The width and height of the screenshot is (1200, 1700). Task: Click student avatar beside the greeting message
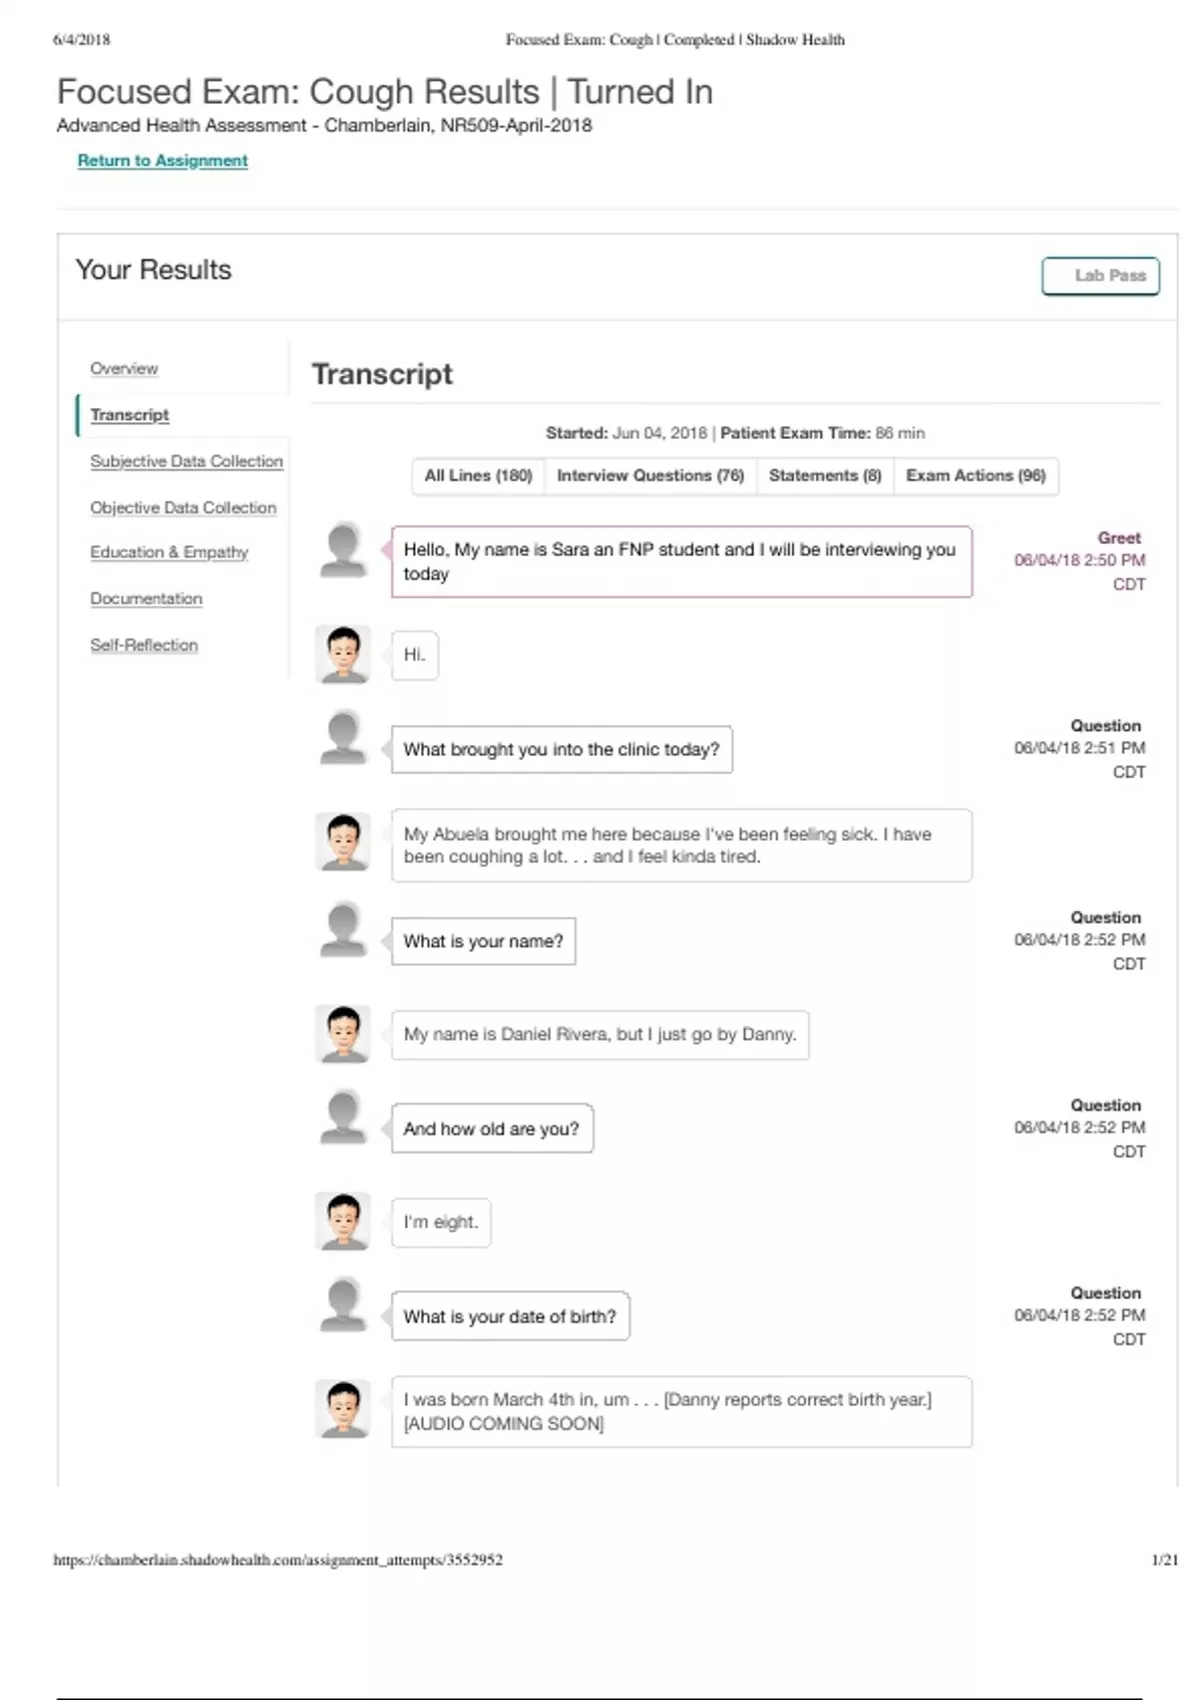click(343, 550)
